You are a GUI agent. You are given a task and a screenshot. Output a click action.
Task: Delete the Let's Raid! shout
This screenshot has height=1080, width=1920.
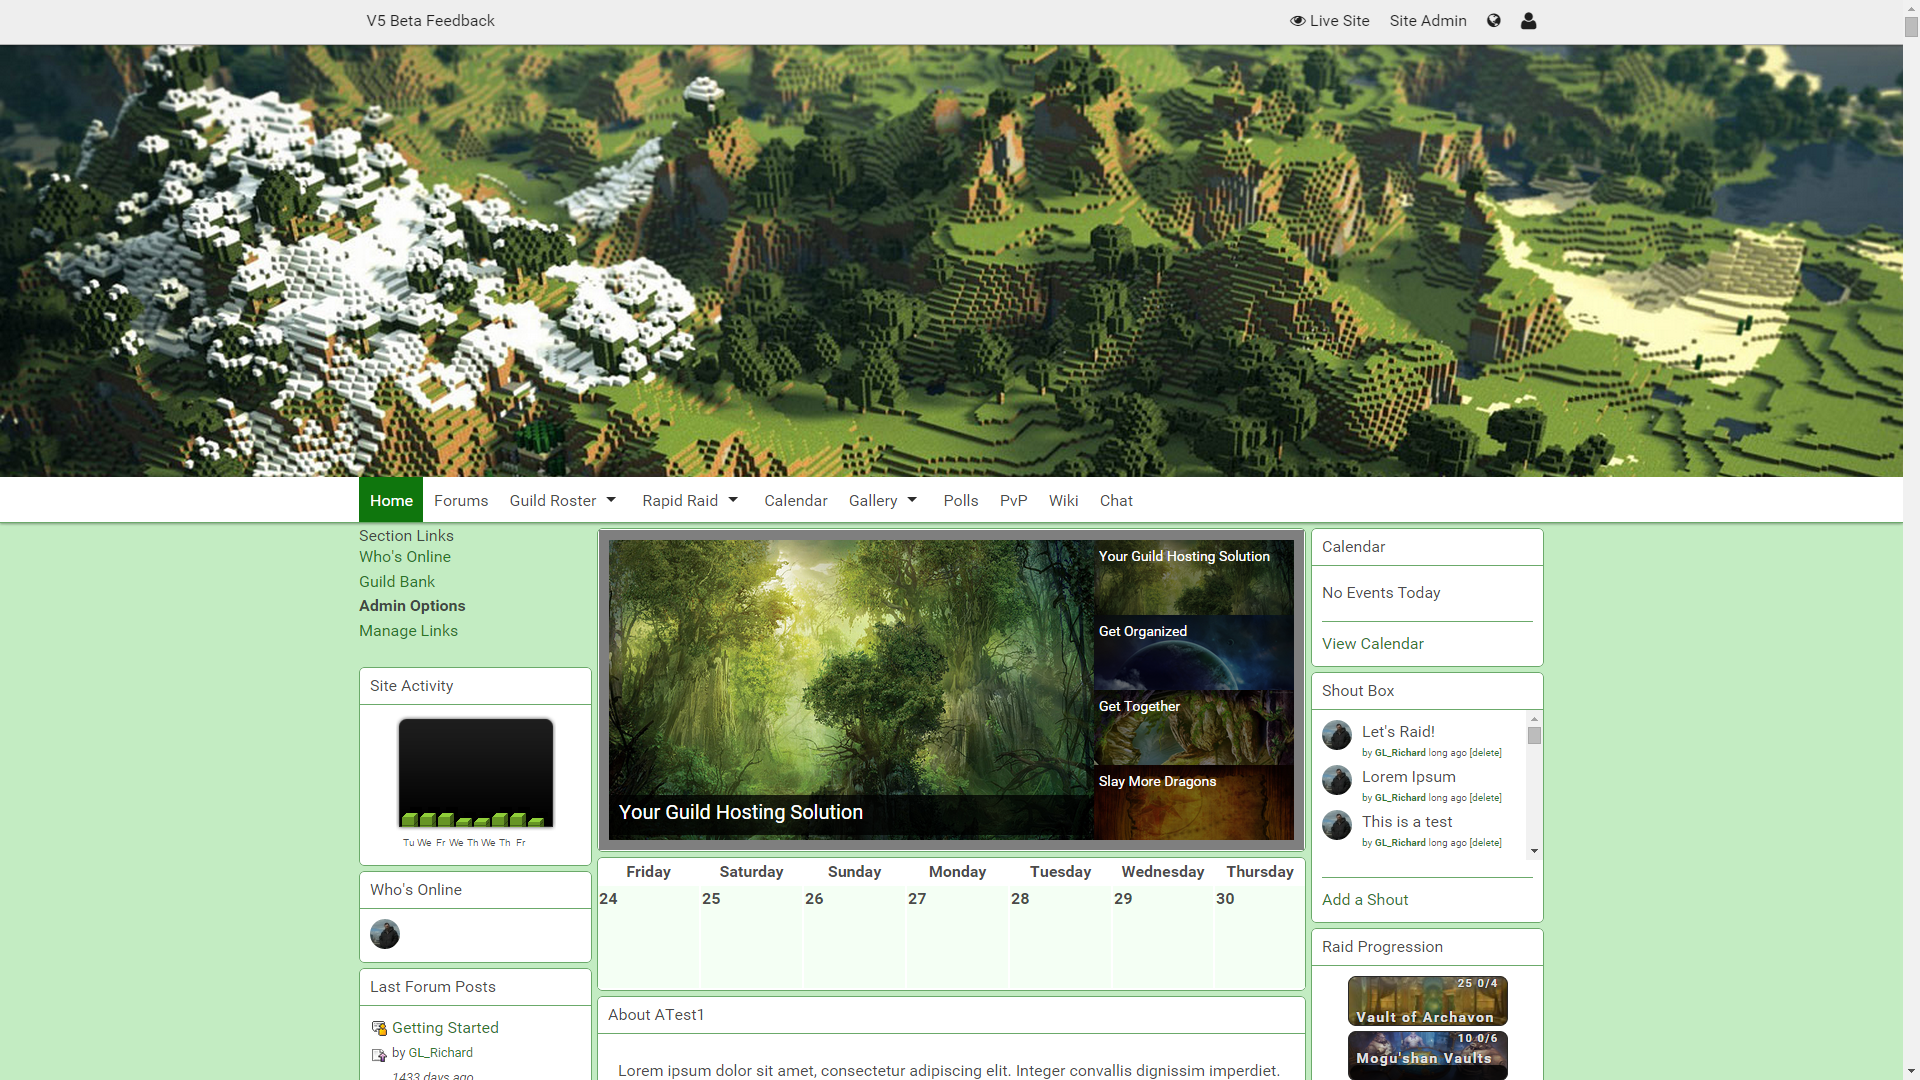(1486, 753)
